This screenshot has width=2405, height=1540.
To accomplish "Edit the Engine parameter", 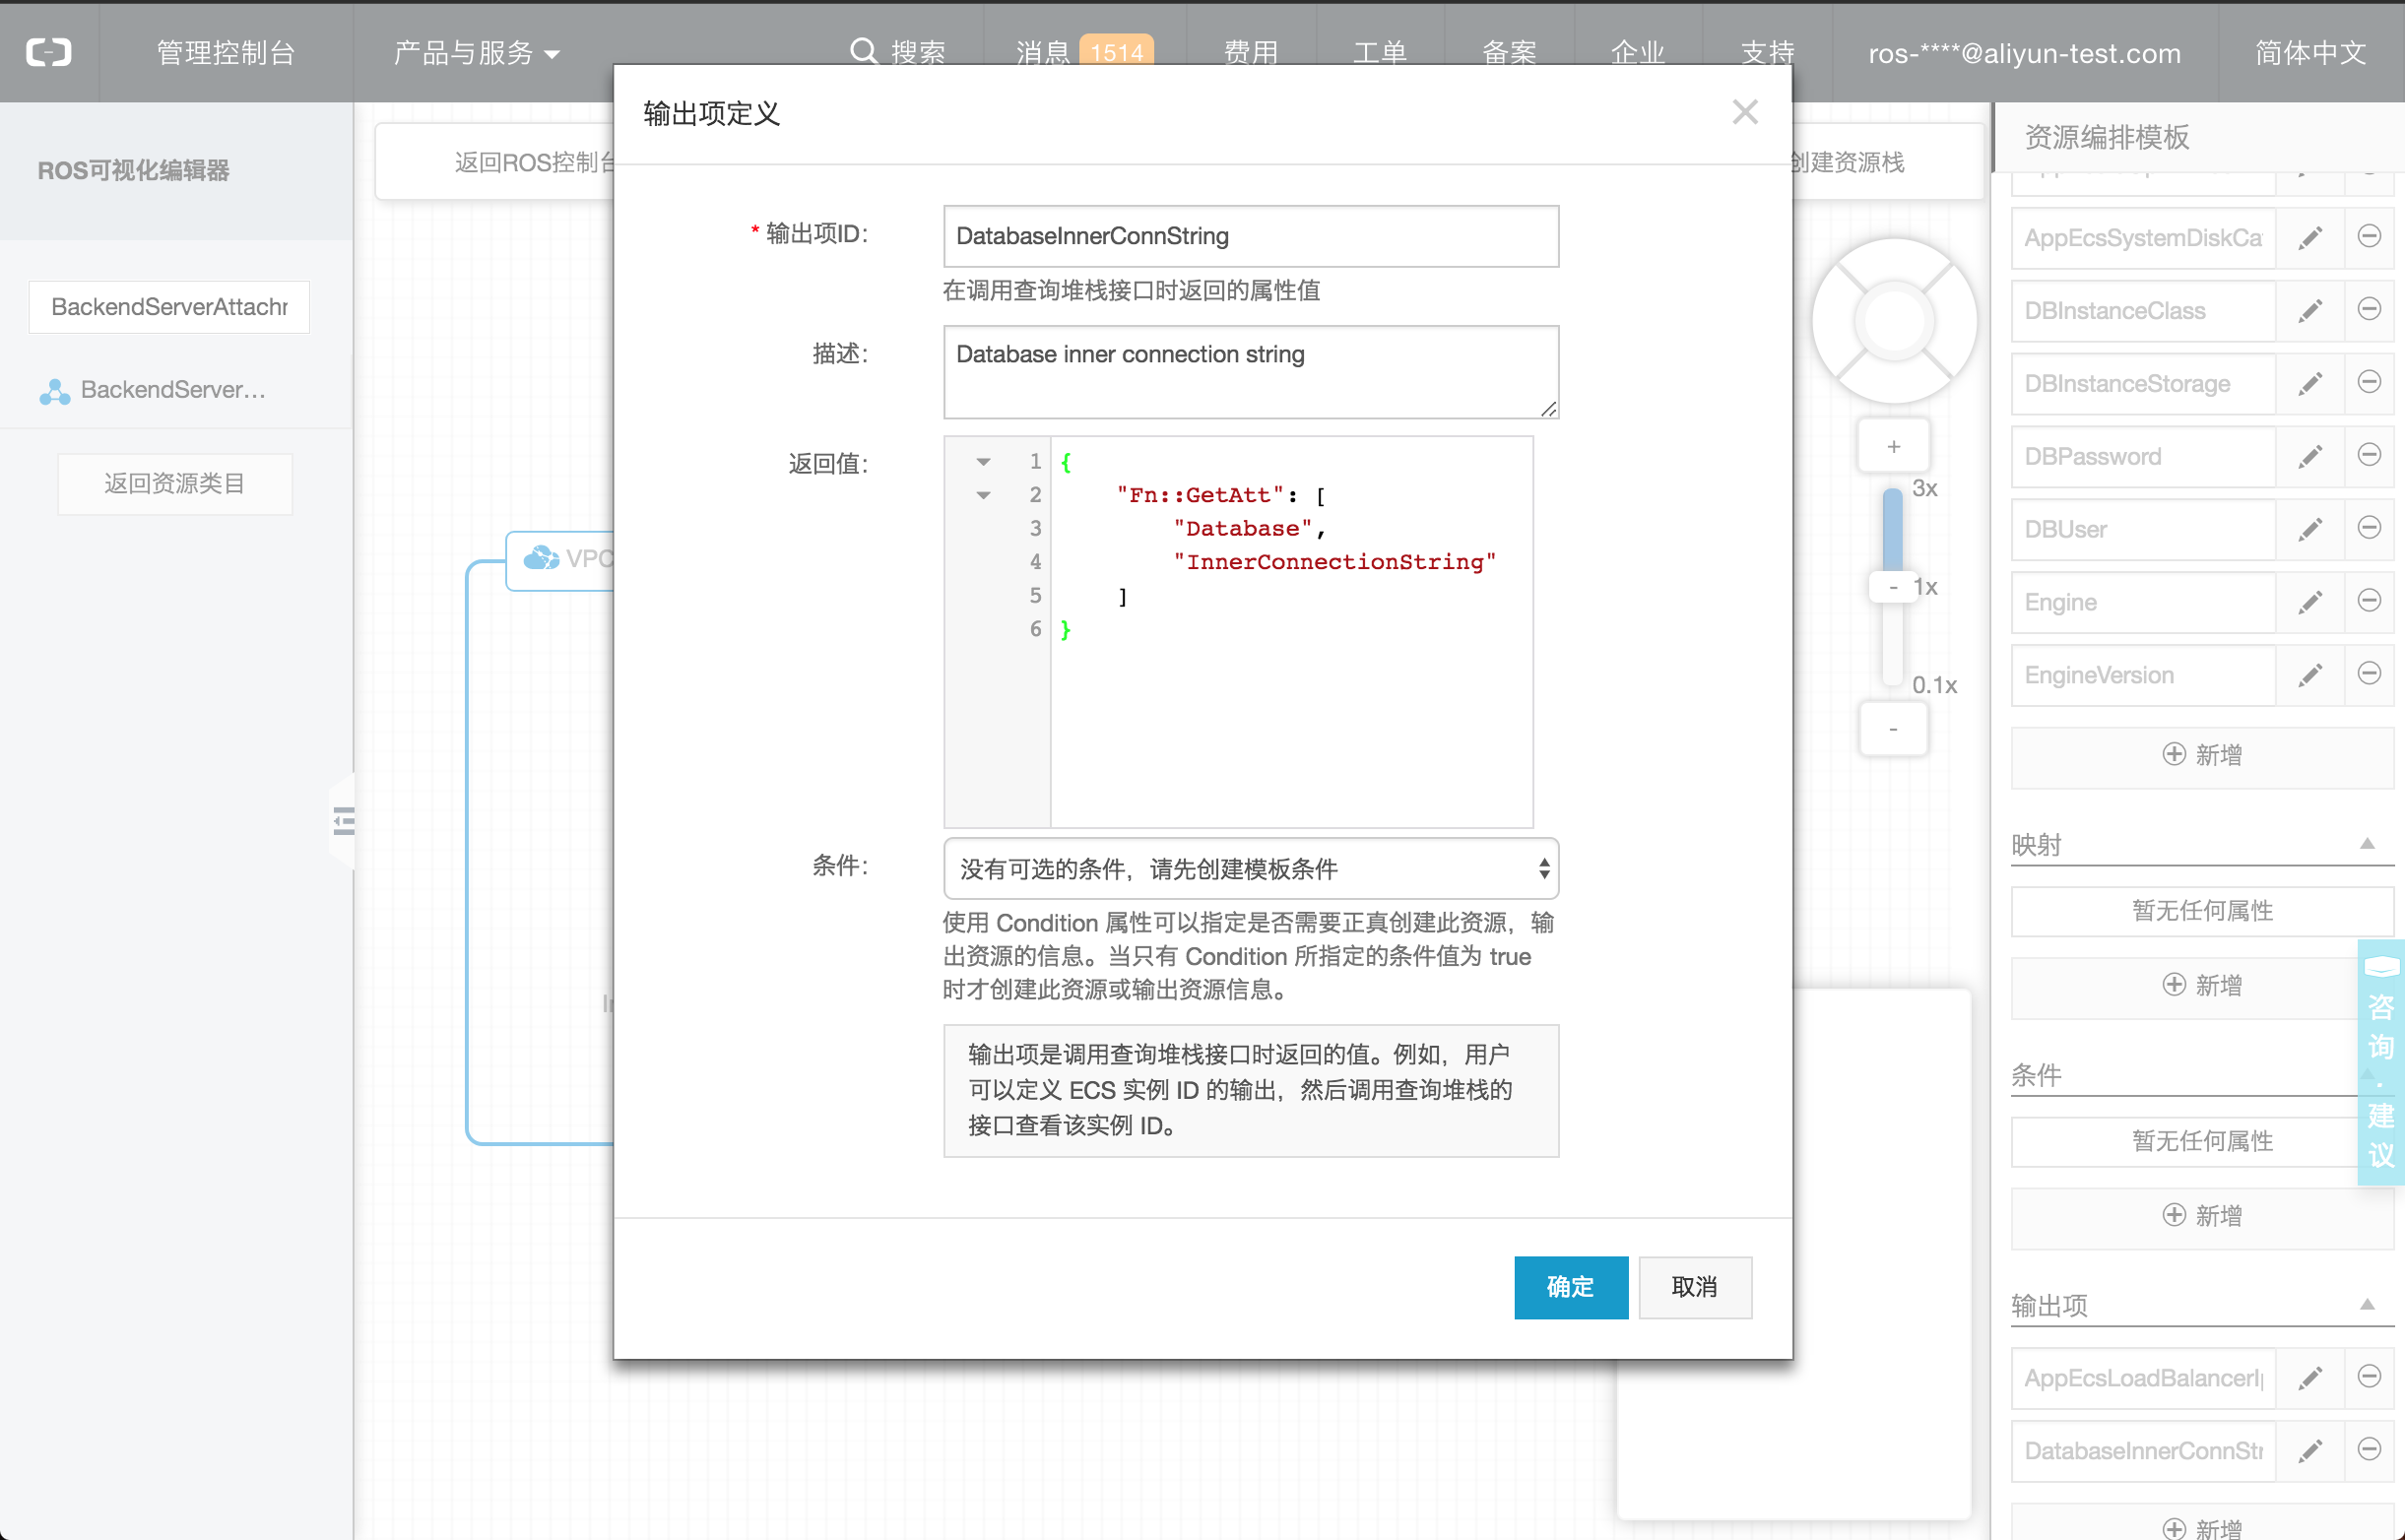I will [2310, 602].
